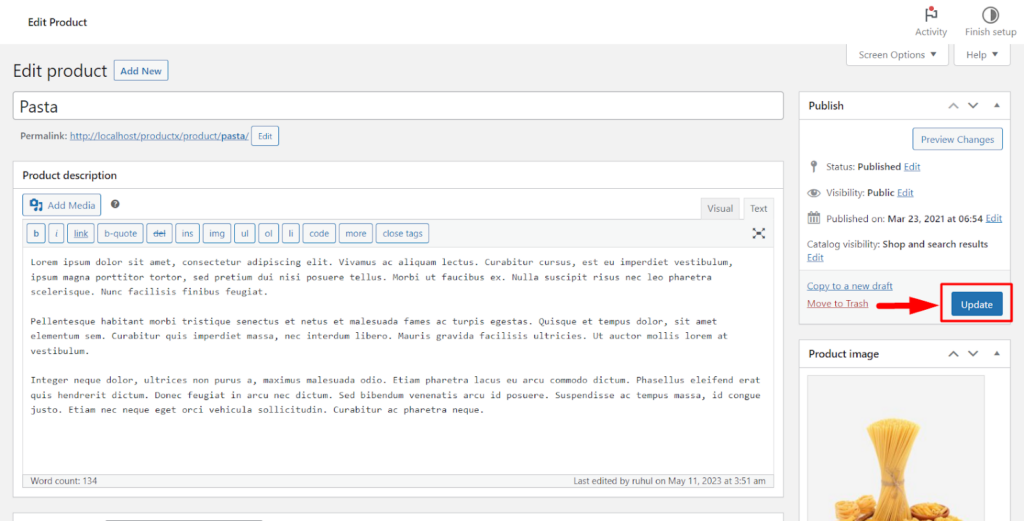This screenshot has height=521, width=1024.
Task: Click the li quicktag button
Action: [x=291, y=233]
